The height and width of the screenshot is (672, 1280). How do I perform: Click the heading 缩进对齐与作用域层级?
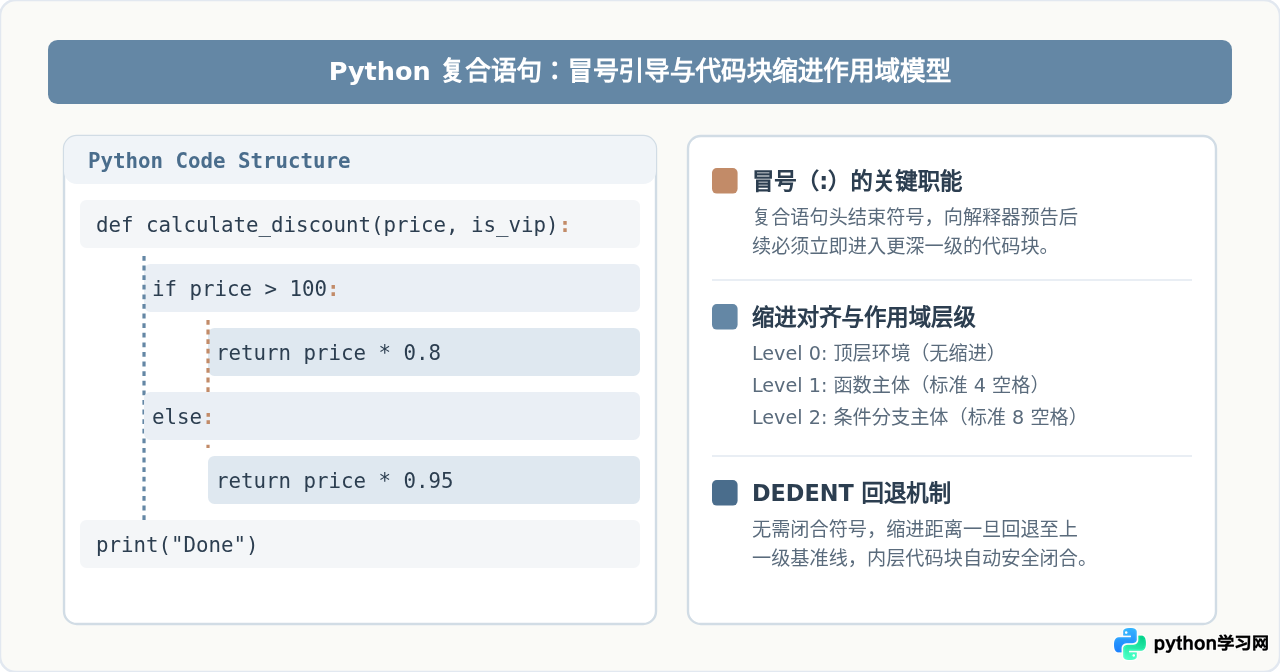click(x=864, y=317)
